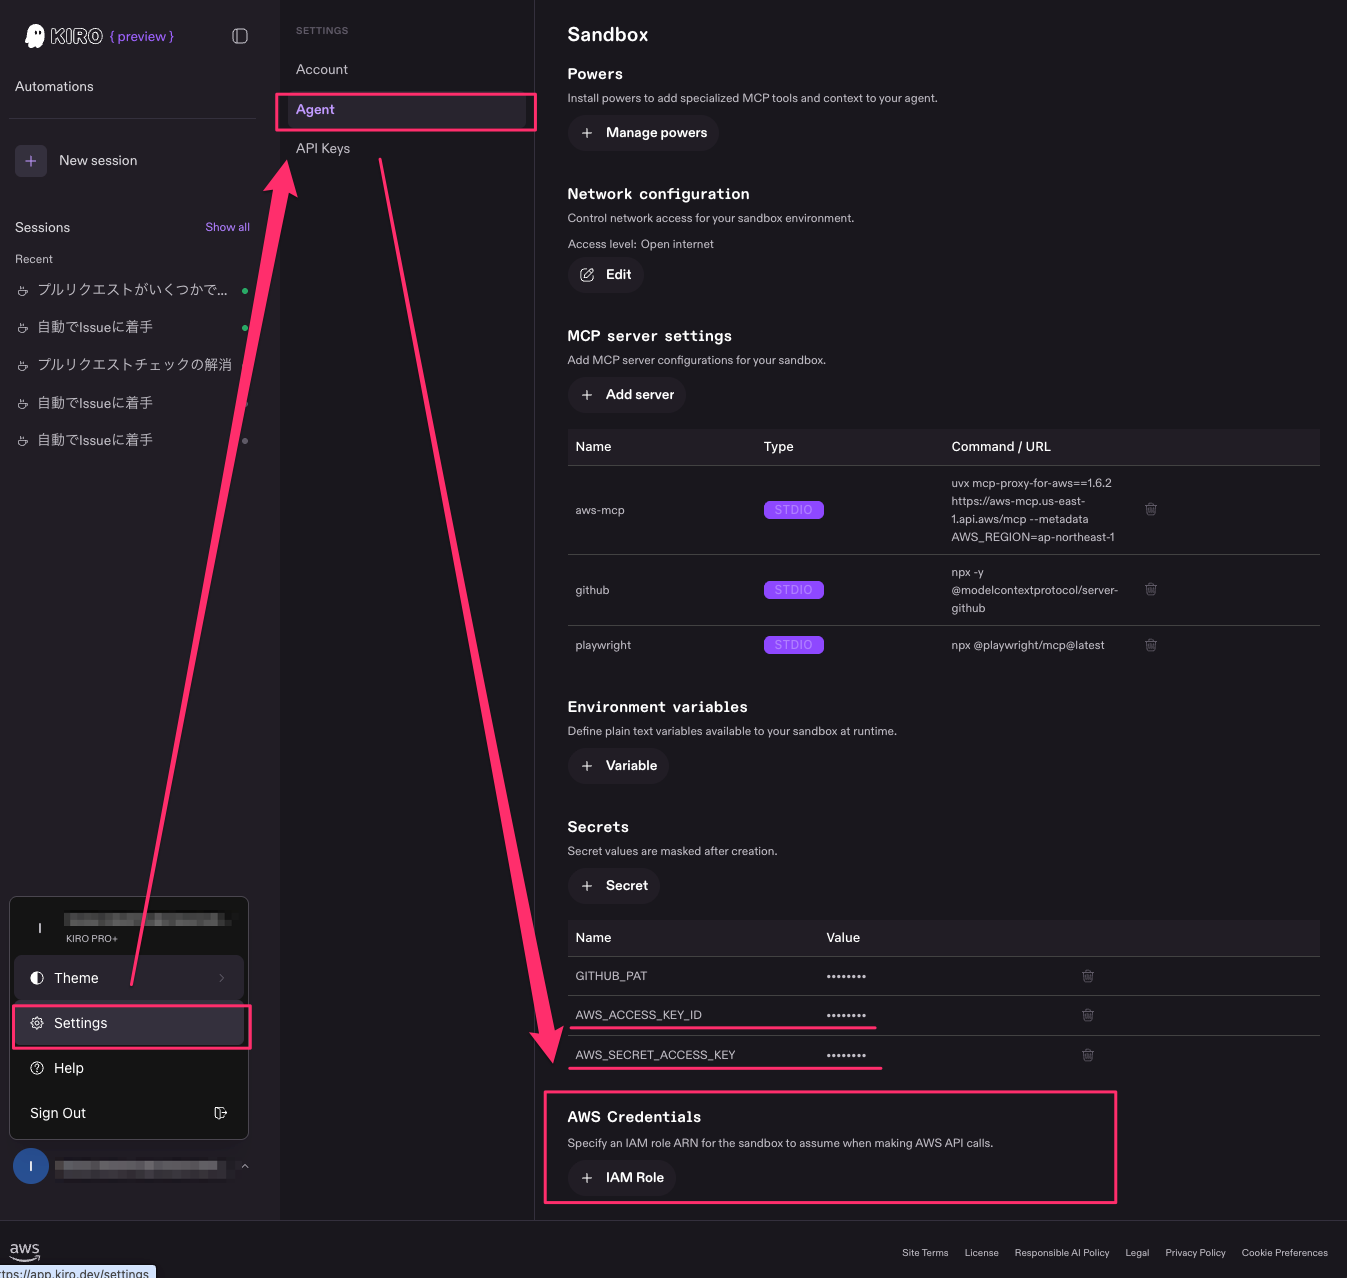This screenshot has height=1278, width=1347.
Task: Remove the AWS_ACCESS_KEY_ID secret
Action: point(1088,1015)
